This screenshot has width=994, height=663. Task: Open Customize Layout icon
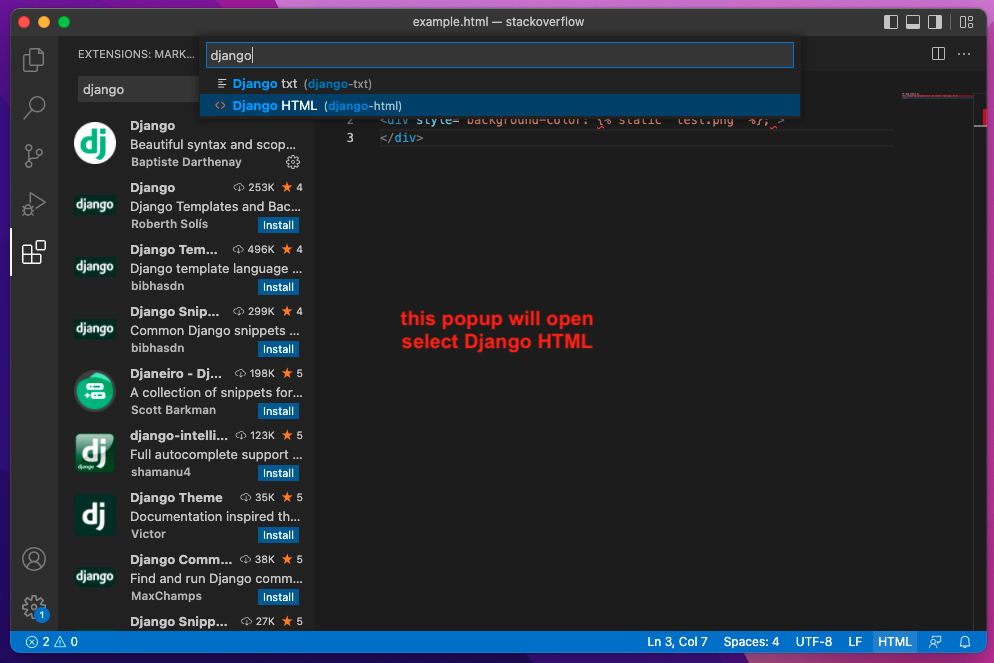tap(966, 22)
